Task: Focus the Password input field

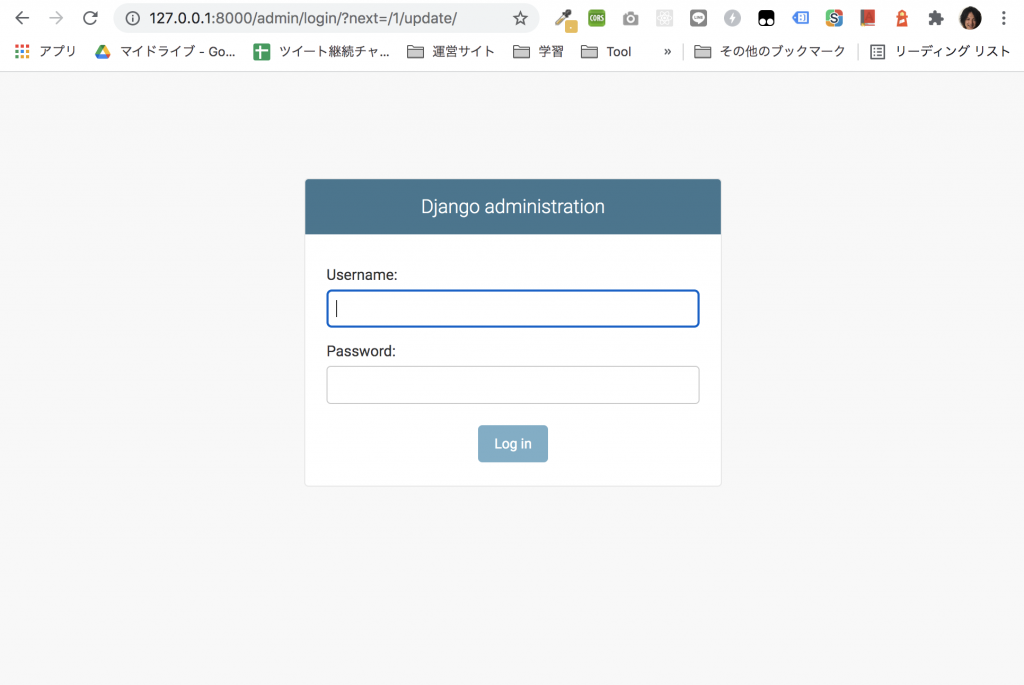Action: pyautogui.click(x=513, y=385)
